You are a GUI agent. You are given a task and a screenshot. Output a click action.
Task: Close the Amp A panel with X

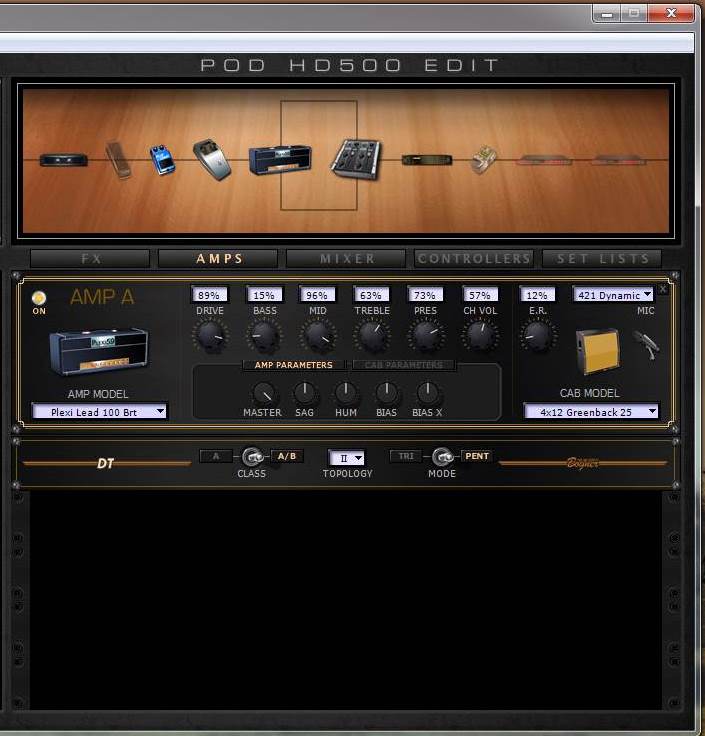[662, 289]
